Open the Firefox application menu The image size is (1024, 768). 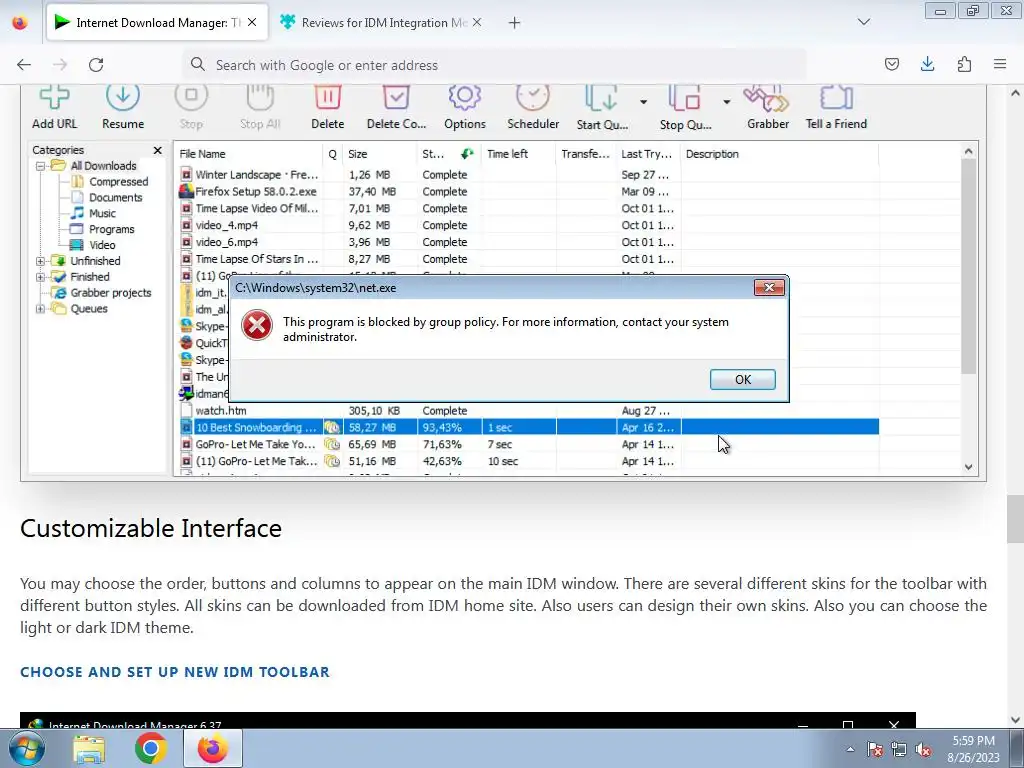tap(1000, 64)
